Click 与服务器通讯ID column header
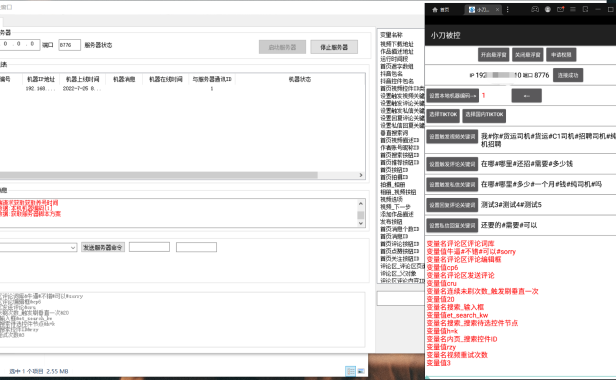This screenshot has height=380, width=616. (x=212, y=79)
